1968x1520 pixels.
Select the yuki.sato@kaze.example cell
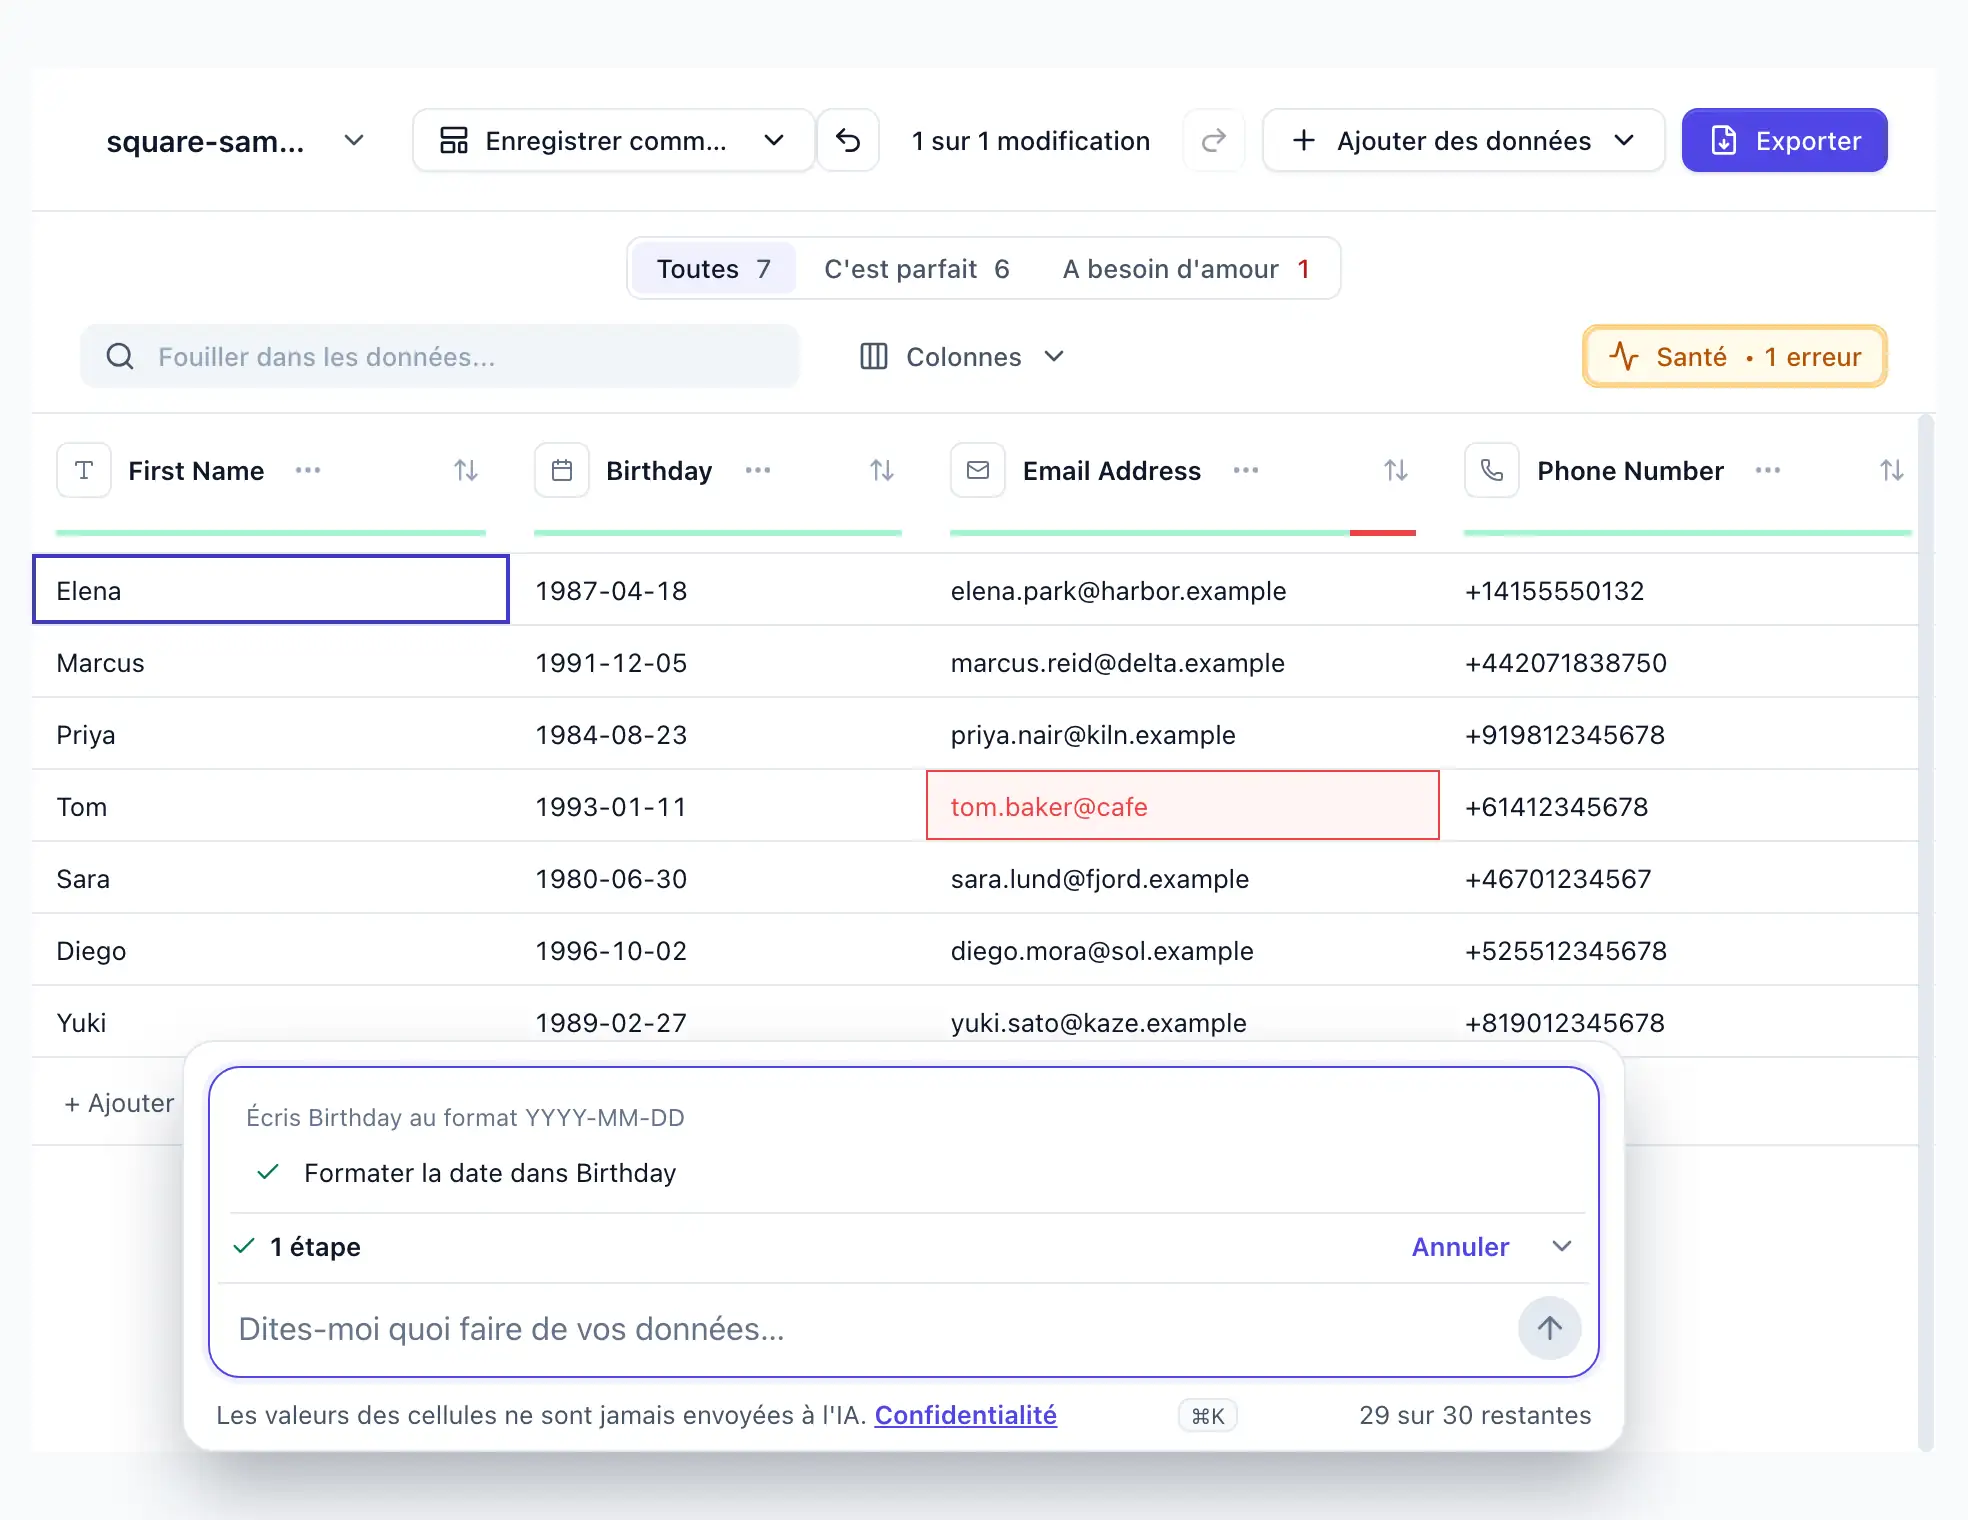[x=1182, y=1022]
